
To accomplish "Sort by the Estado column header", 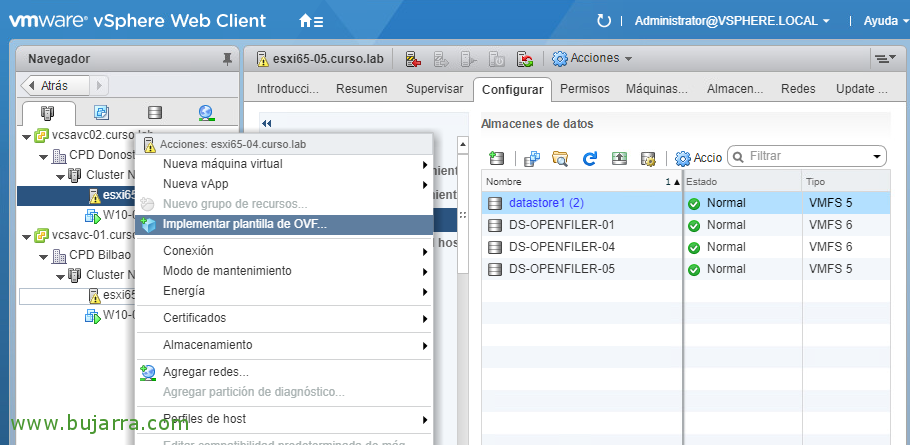I will tap(742, 182).
